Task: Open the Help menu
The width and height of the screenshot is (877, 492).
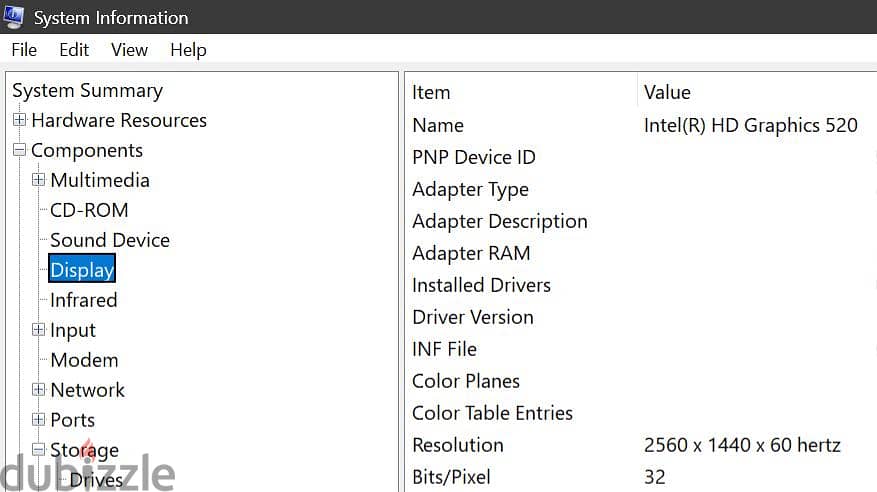Action: [x=188, y=50]
